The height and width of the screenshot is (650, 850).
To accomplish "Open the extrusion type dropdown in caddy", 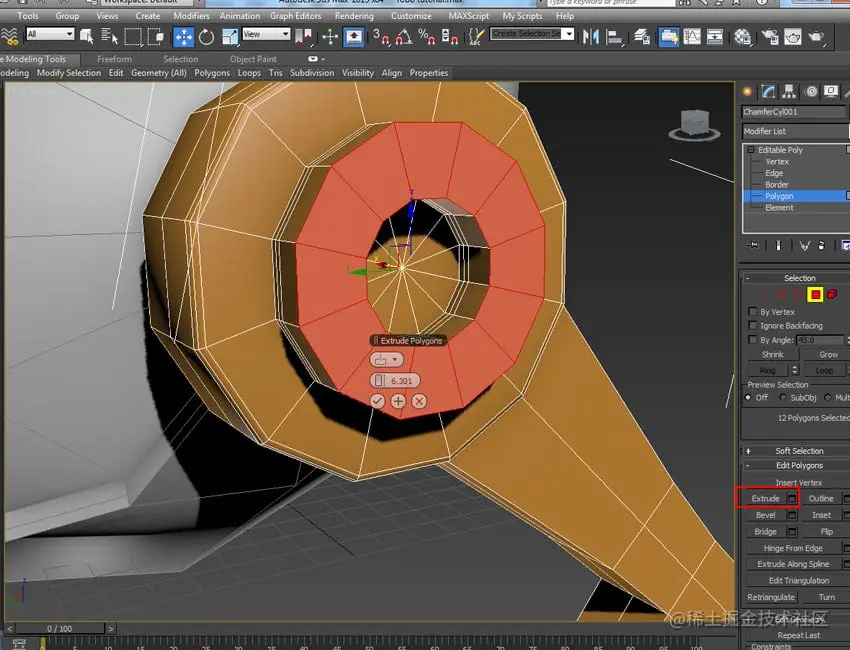I will coord(386,359).
